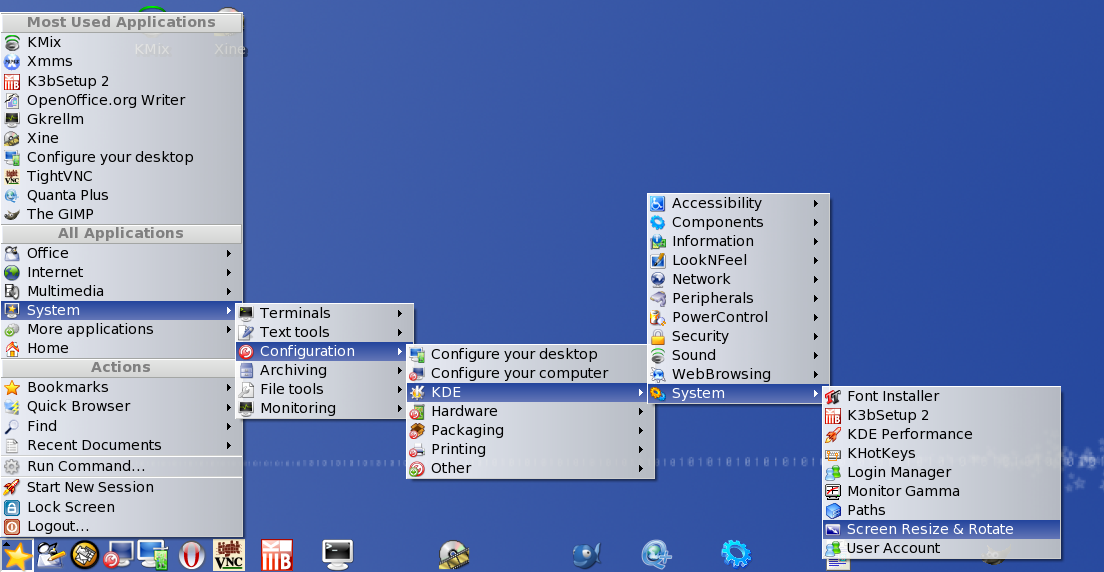Open the Other submenu
Viewport: 1104px width, 572px height.
530,468
